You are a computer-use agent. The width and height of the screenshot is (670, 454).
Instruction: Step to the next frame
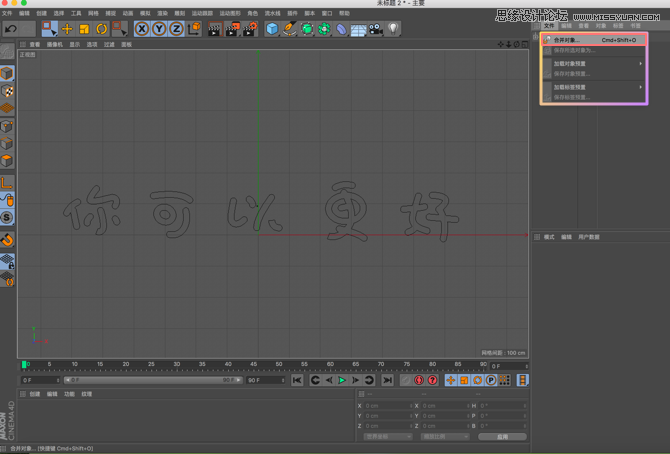356,380
